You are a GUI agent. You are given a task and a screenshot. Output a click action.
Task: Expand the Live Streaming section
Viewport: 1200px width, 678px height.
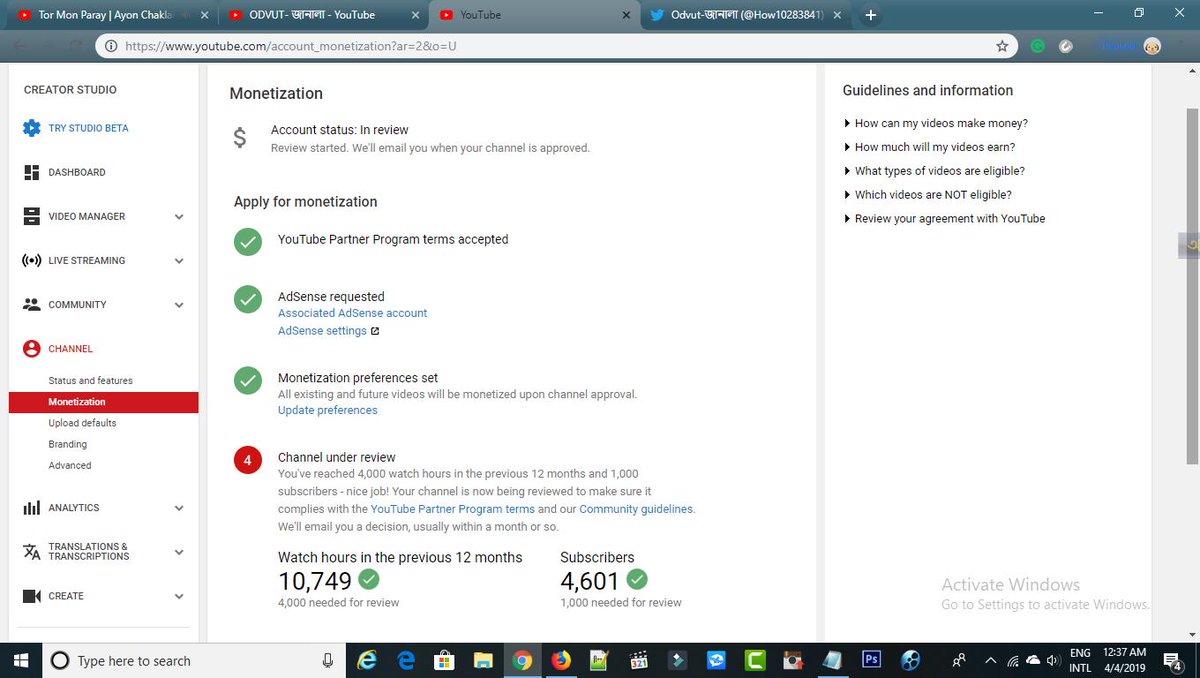click(x=179, y=261)
